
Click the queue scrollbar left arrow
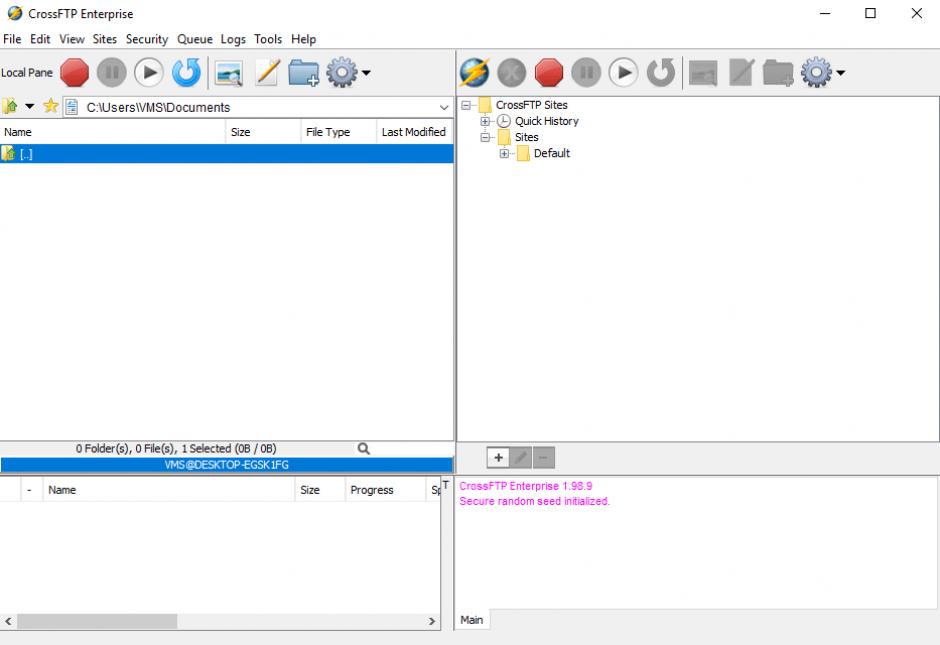(x=8, y=622)
